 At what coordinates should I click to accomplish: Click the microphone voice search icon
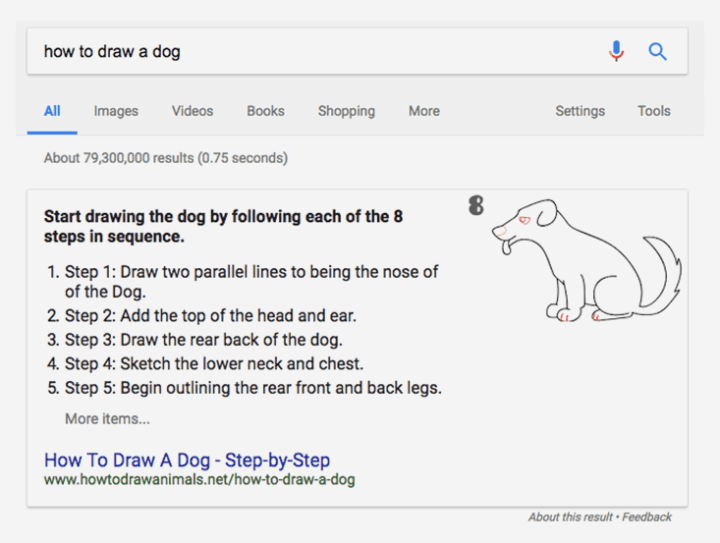[x=617, y=51]
